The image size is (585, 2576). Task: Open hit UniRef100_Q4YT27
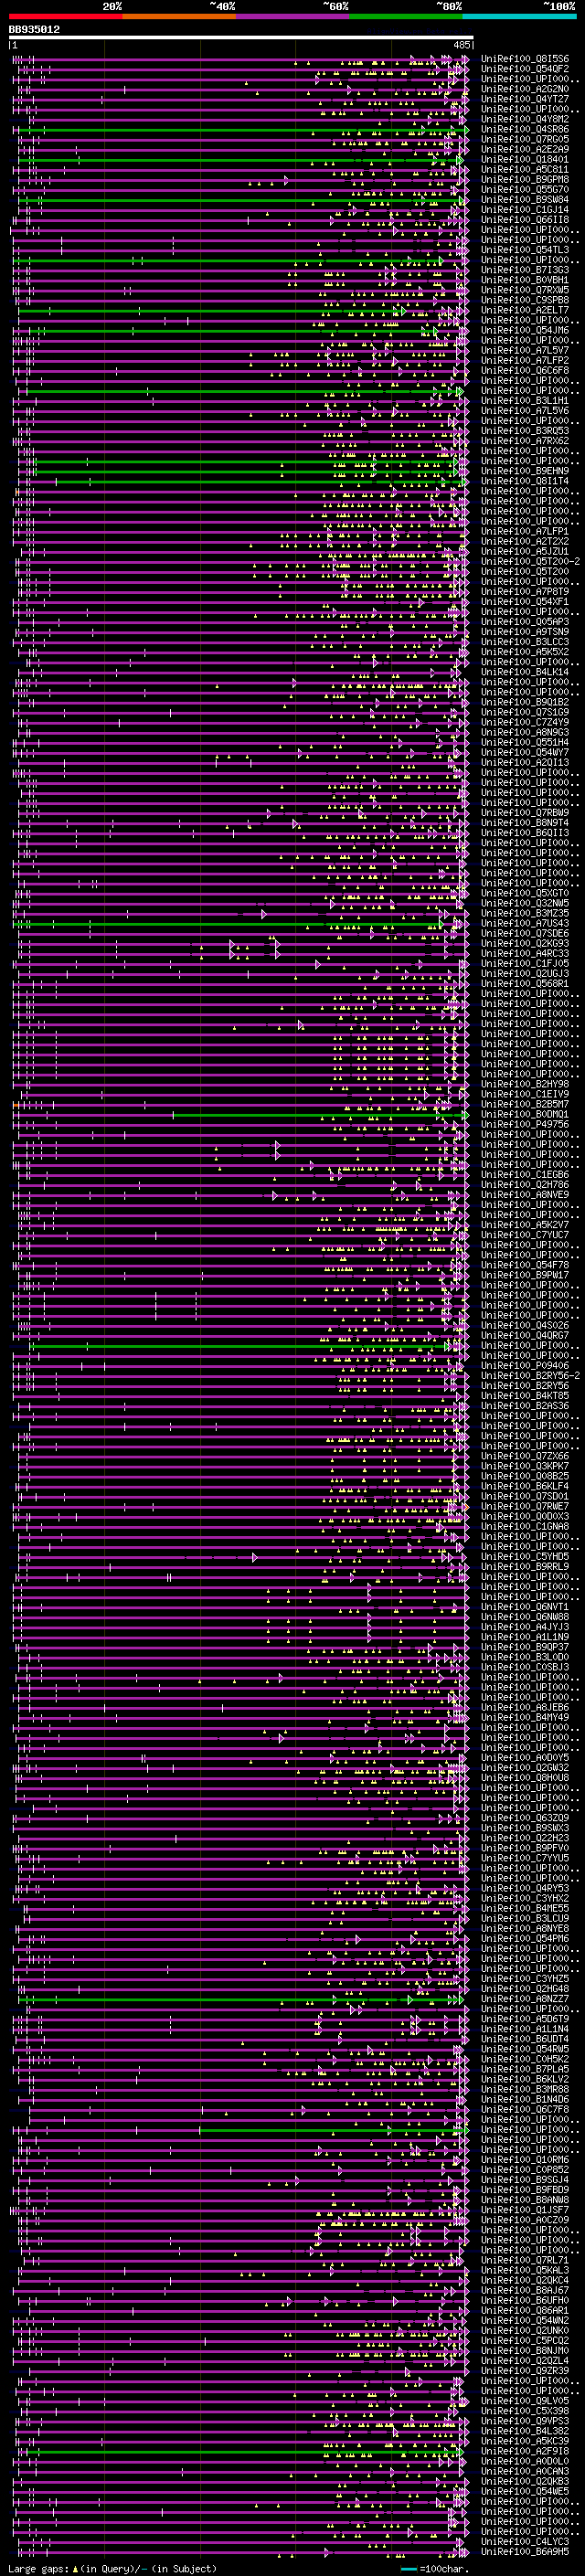click(x=525, y=99)
